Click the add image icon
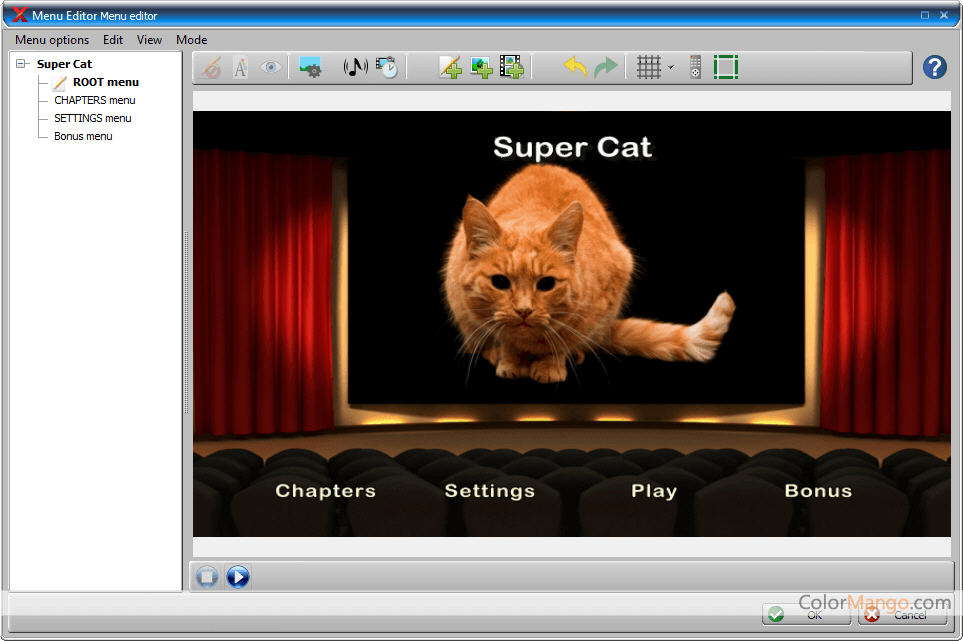 click(481, 68)
